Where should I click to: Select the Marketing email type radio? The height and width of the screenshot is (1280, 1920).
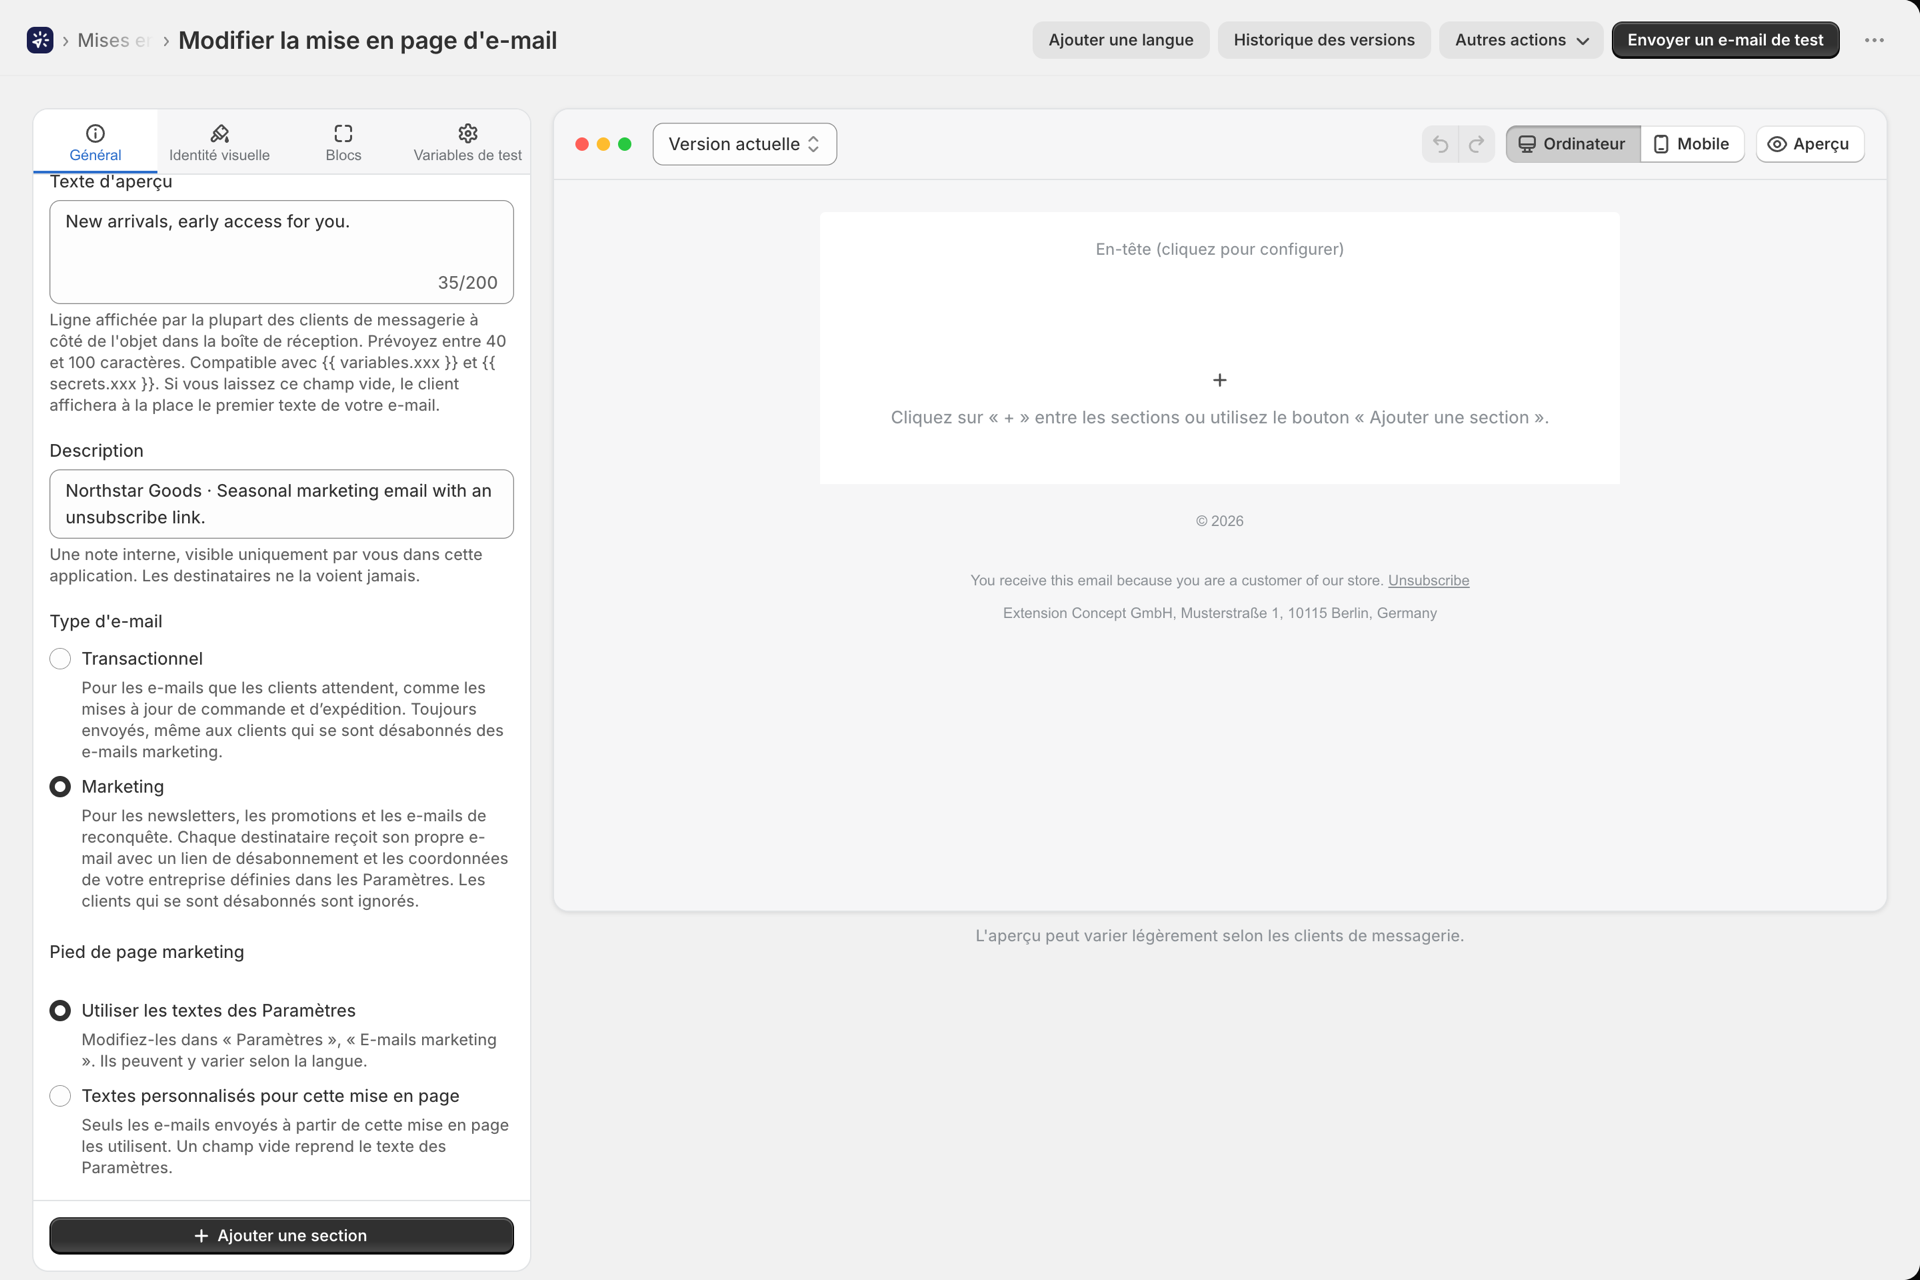pyautogui.click(x=60, y=787)
